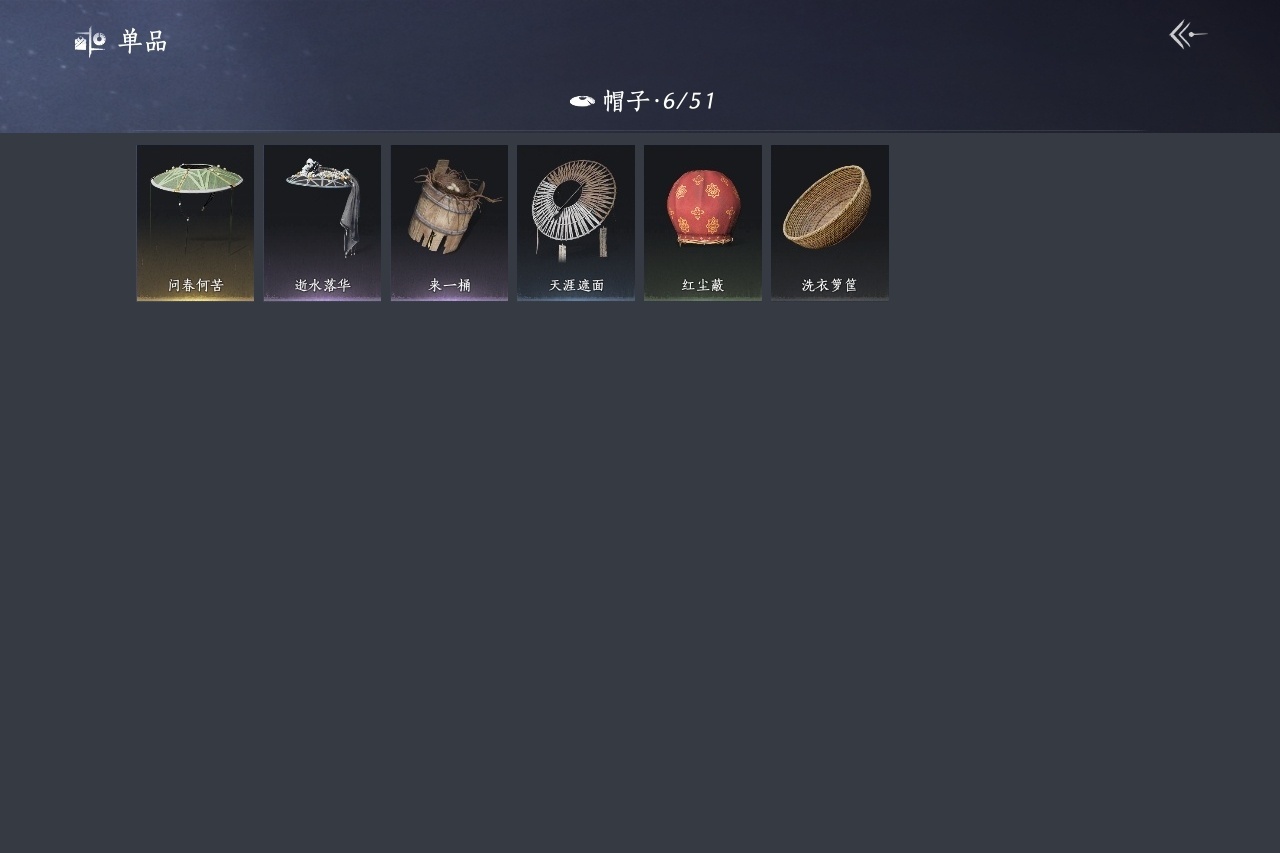Click the 洗衣箩筐 item name label

click(x=830, y=286)
